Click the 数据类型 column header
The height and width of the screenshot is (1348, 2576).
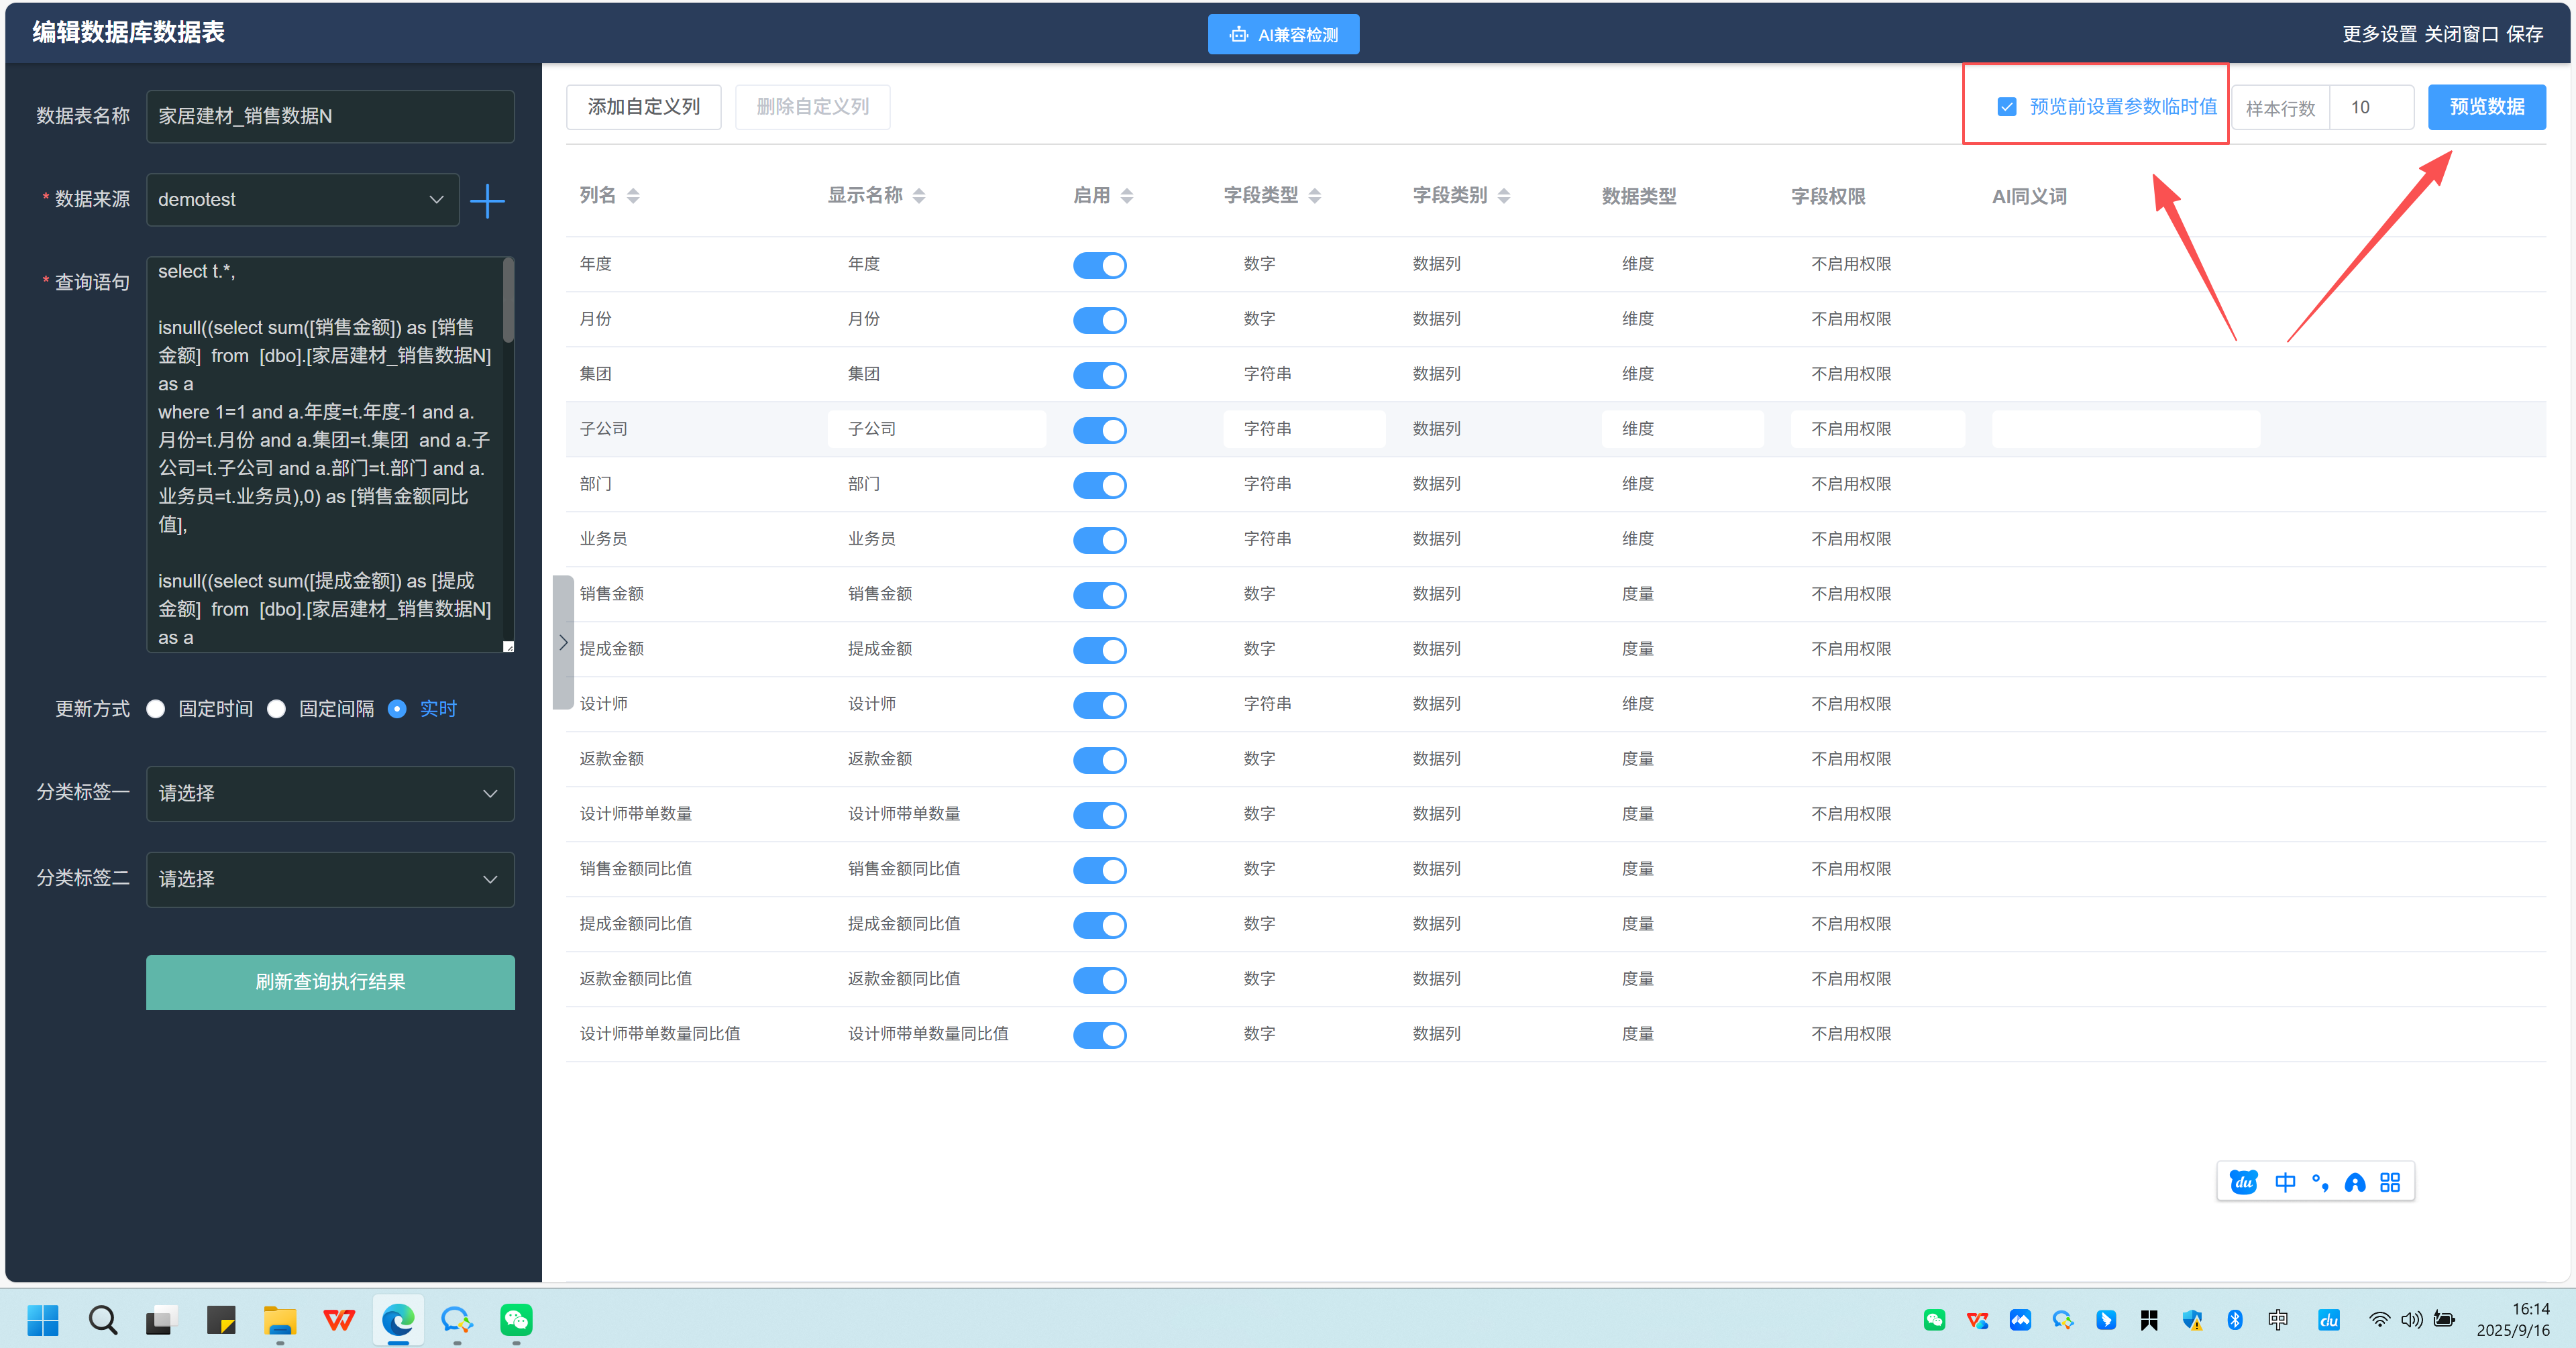1638,197
